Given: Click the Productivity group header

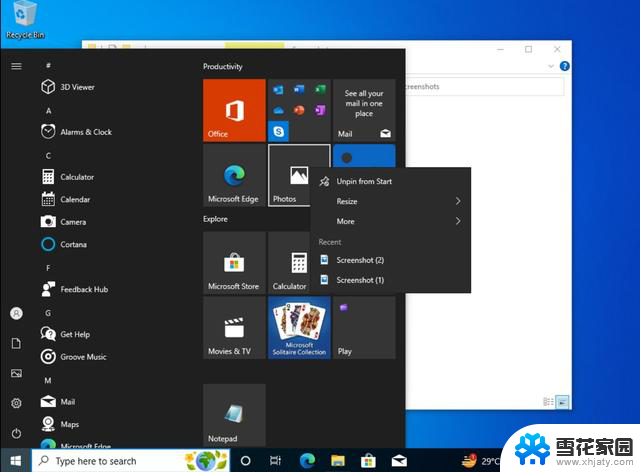Looking at the screenshot, I should (223, 67).
